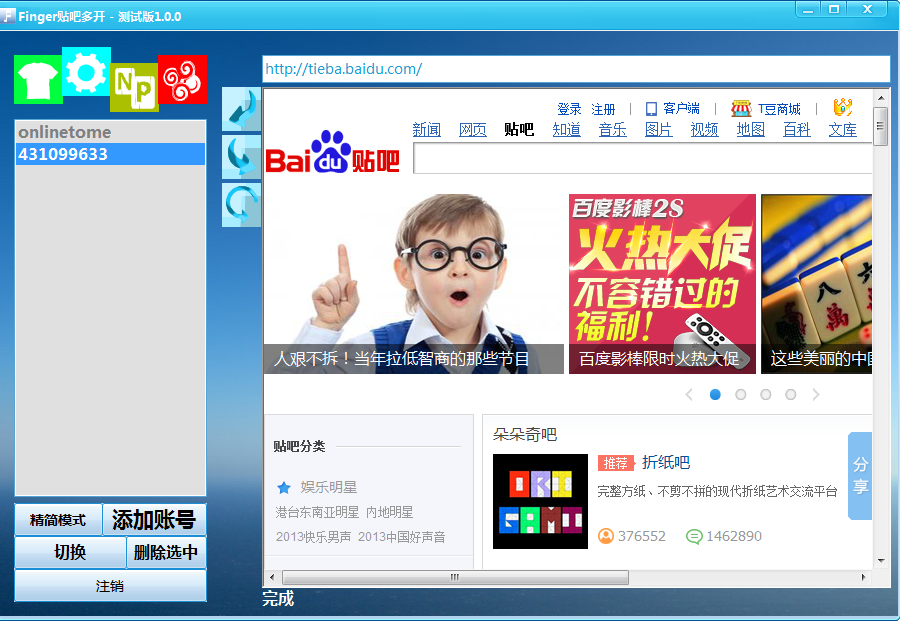Open the 知道 navigation link

(x=566, y=130)
